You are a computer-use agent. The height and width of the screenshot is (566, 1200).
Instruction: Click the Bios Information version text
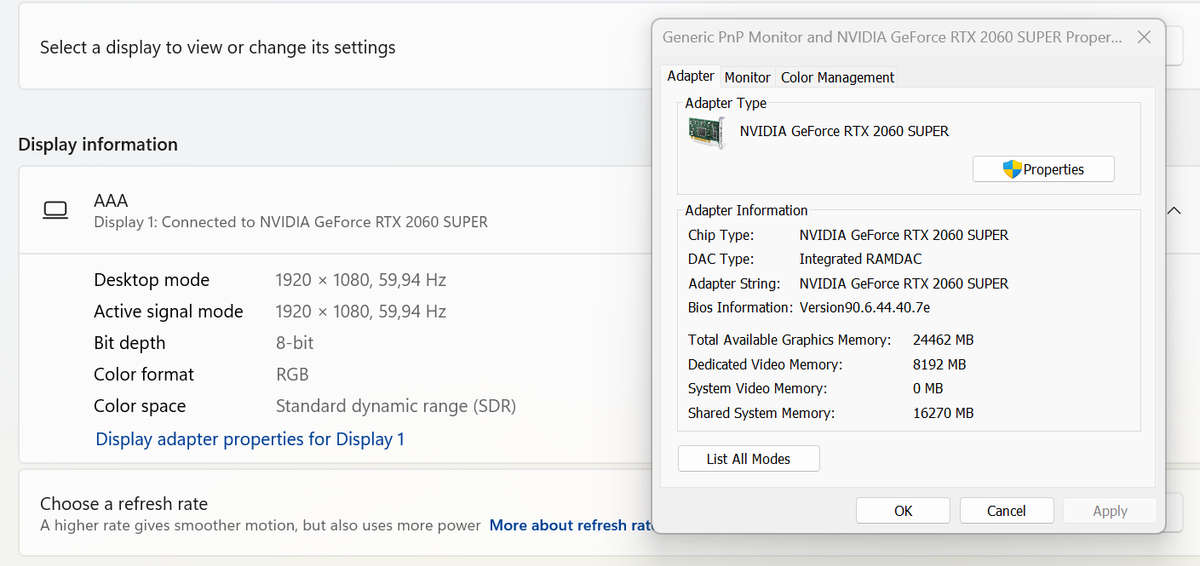tap(864, 307)
